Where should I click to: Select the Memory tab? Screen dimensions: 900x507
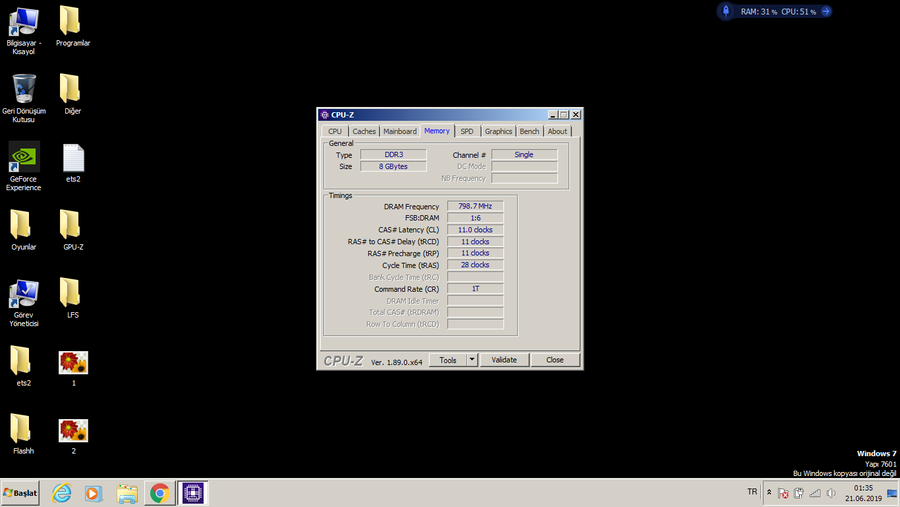click(x=437, y=131)
